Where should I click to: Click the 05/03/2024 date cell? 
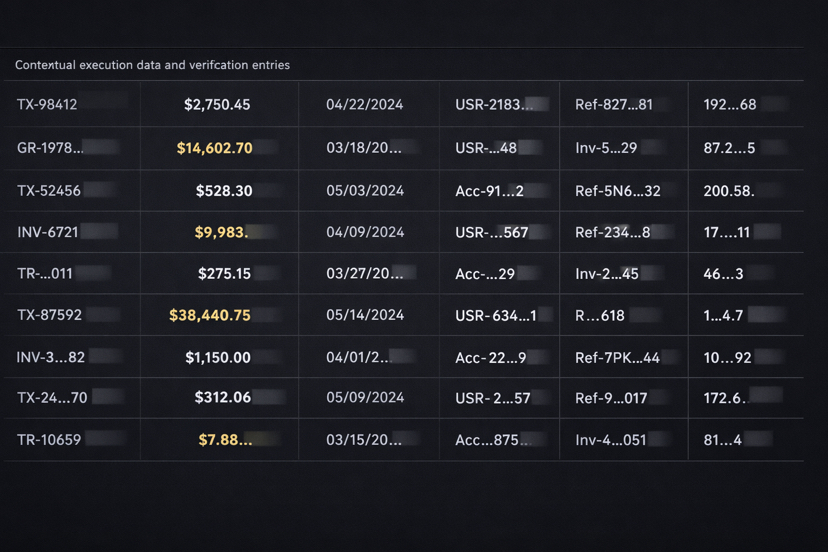365,191
